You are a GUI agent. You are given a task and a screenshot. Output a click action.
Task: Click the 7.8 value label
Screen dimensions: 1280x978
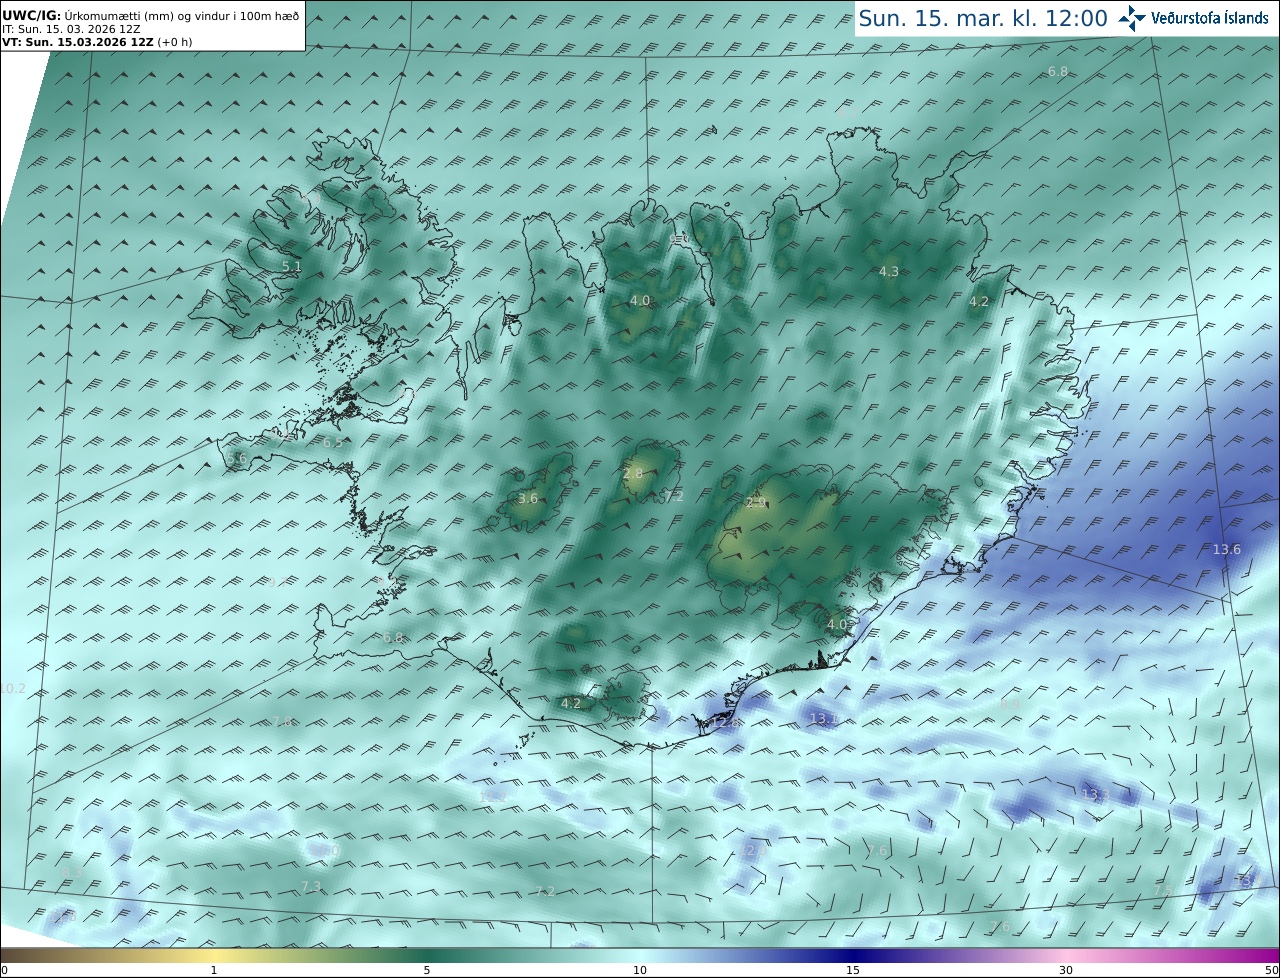(x=281, y=722)
